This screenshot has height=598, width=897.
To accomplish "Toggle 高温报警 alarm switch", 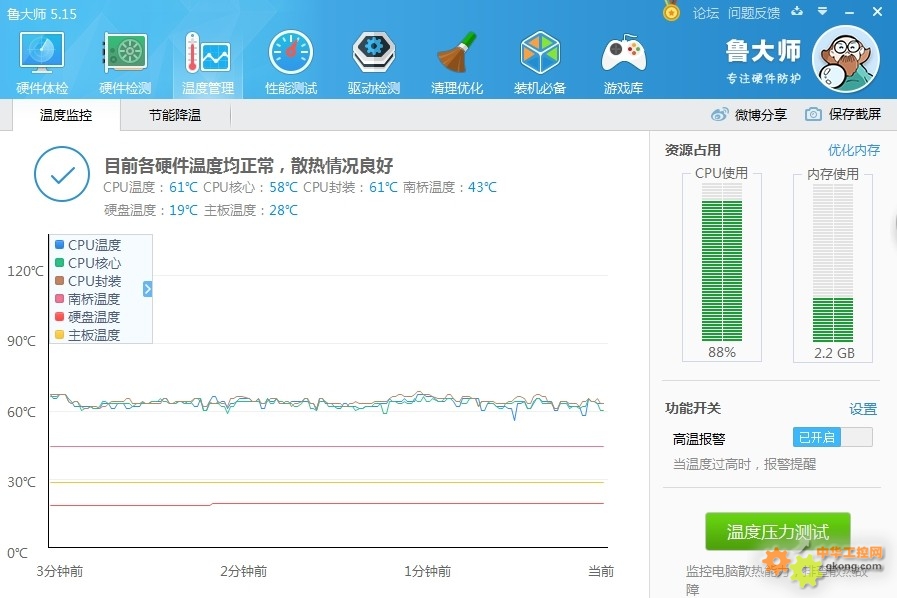I will pyautogui.click(x=832, y=437).
